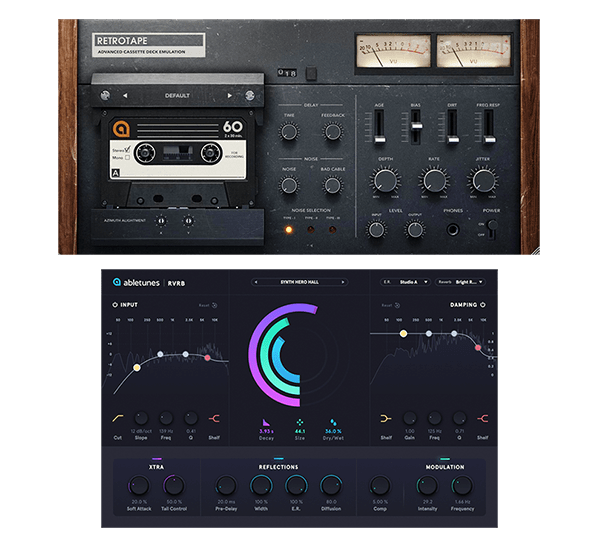Viewport: 600px width, 543px height.
Task: Click the Rate knob
Action: [434, 181]
